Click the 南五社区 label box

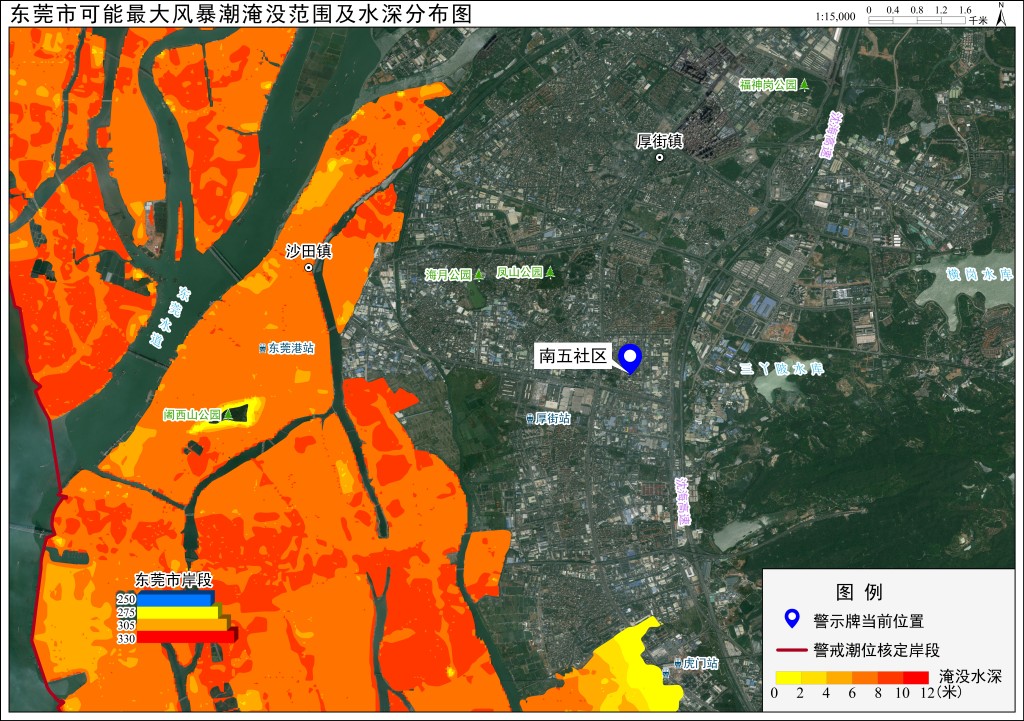coord(573,356)
